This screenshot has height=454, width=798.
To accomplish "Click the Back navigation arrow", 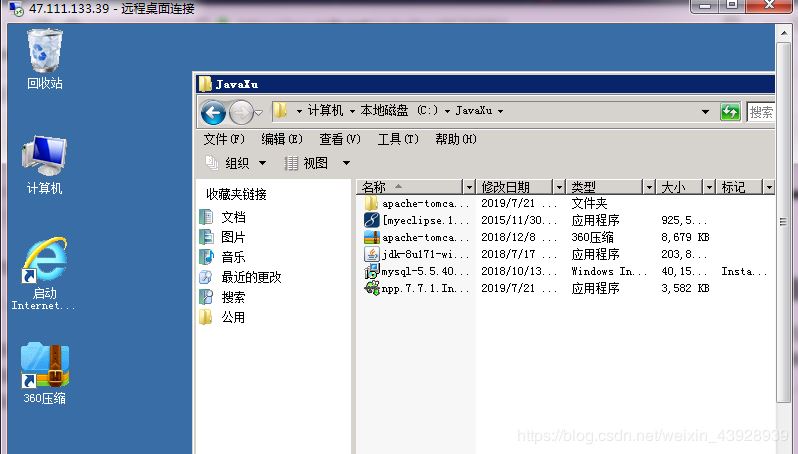I will click(x=212, y=111).
